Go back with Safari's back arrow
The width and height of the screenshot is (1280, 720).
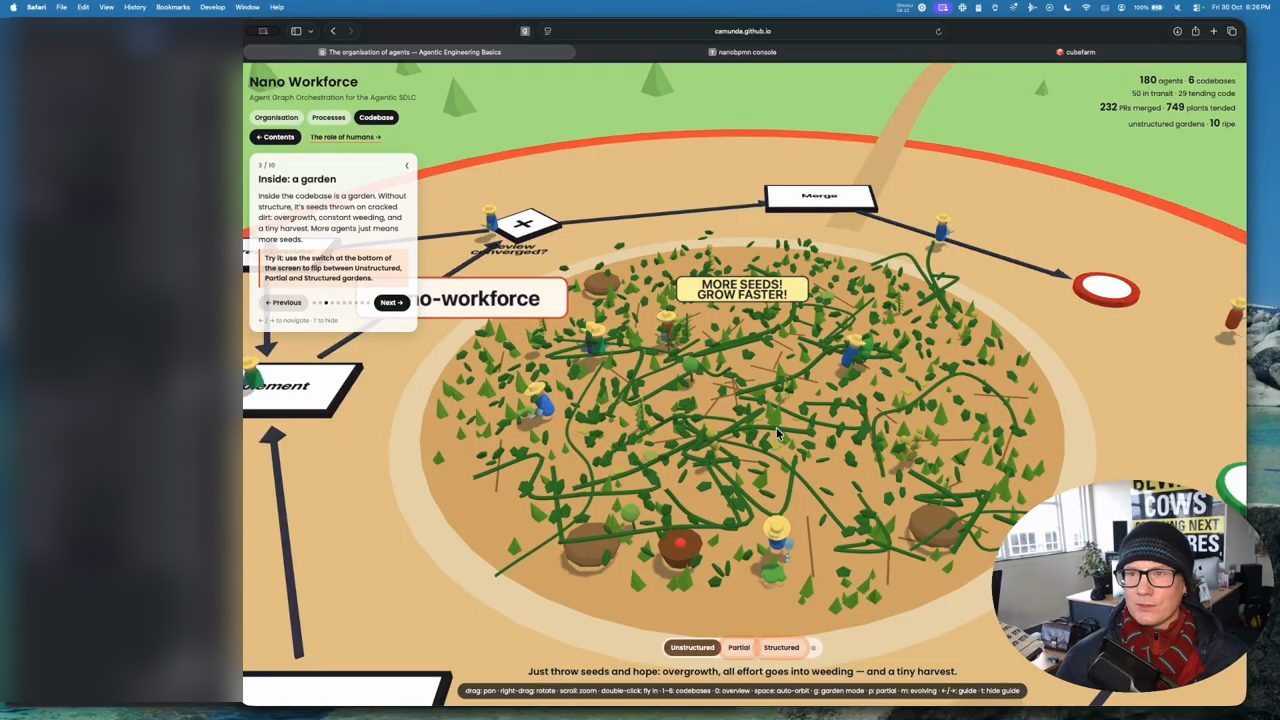333,31
